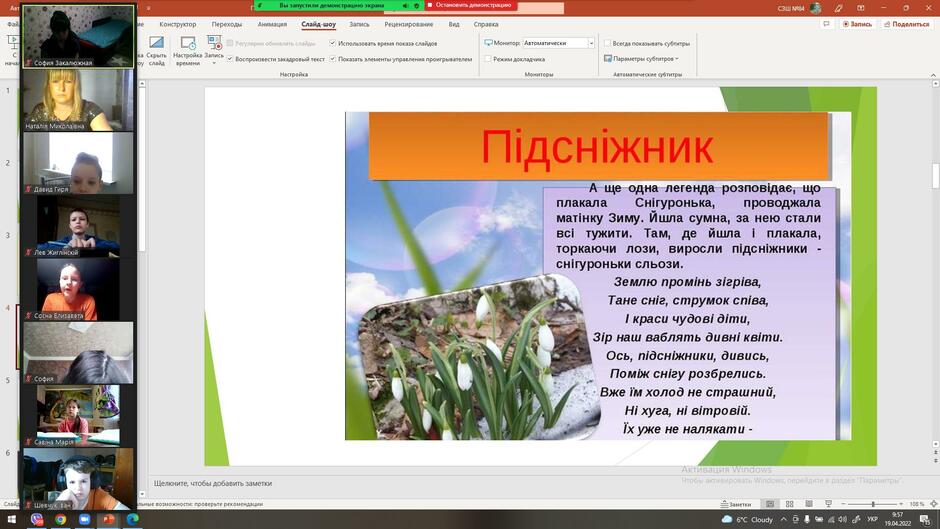The height and width of the screenshot is (529, 940).
Task: Click the Запись button at top right
Action: click(x=857, y=24)
